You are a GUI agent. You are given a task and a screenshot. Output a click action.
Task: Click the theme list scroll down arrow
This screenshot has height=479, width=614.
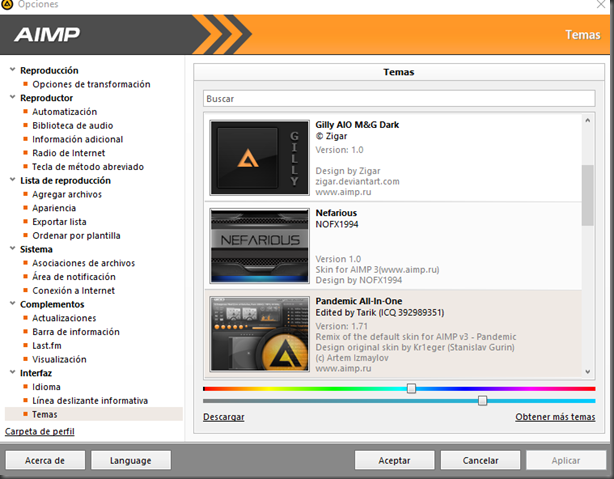coord(587,372)
